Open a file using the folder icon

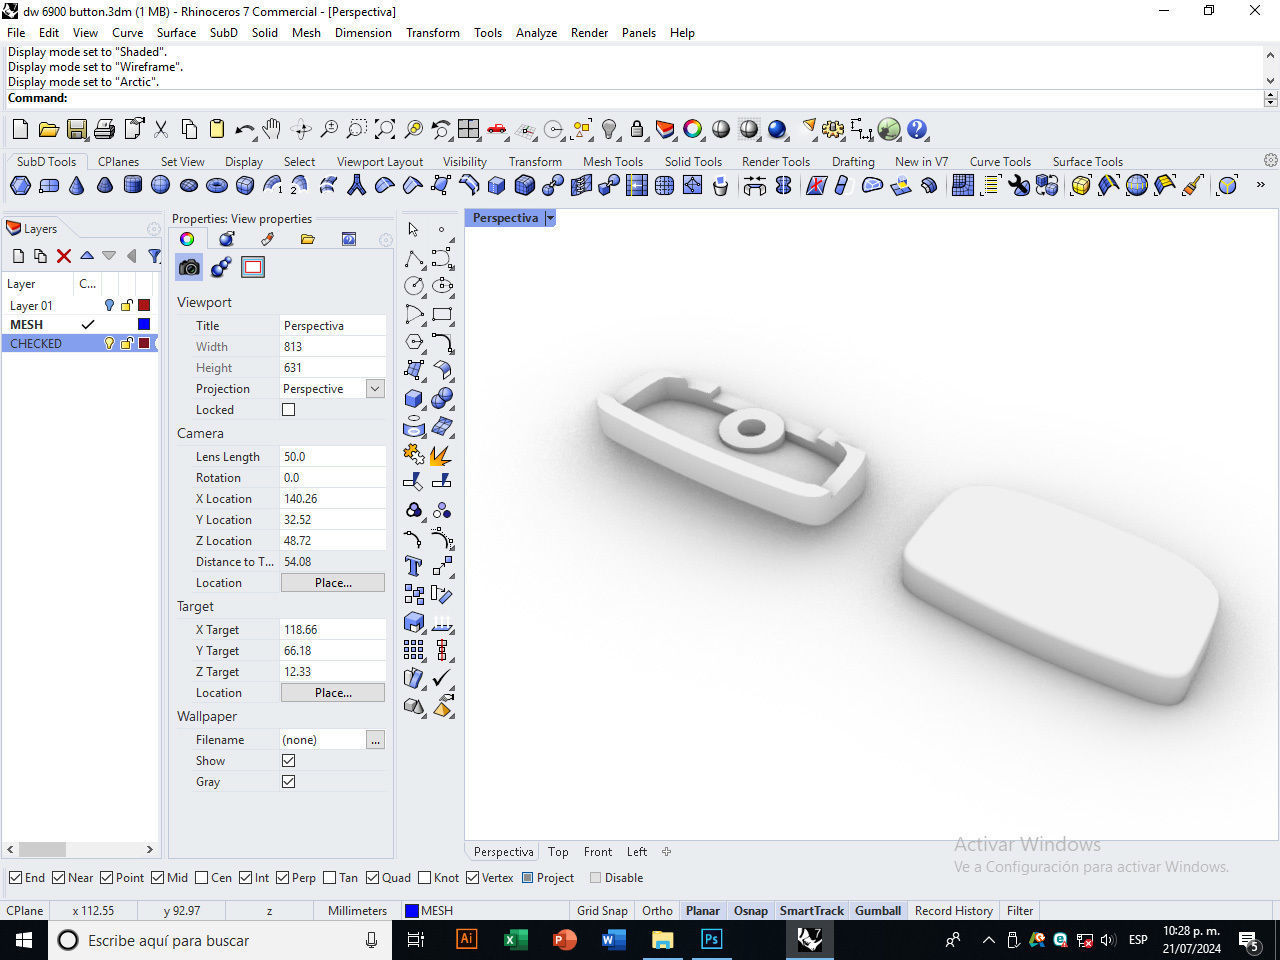(48, 129)
